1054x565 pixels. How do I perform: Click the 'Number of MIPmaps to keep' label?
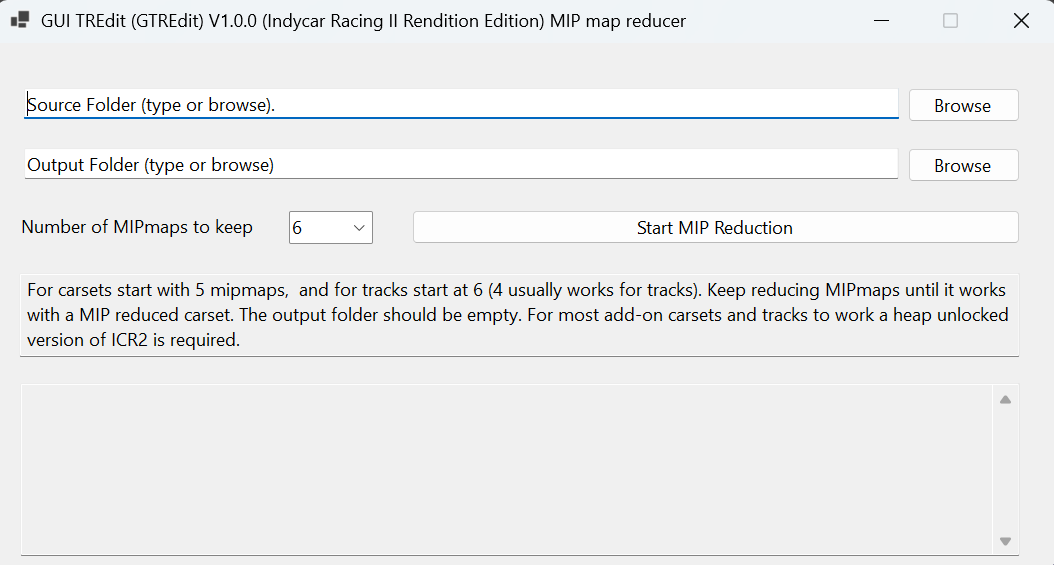pyautogui.click(x=137, y=227)
